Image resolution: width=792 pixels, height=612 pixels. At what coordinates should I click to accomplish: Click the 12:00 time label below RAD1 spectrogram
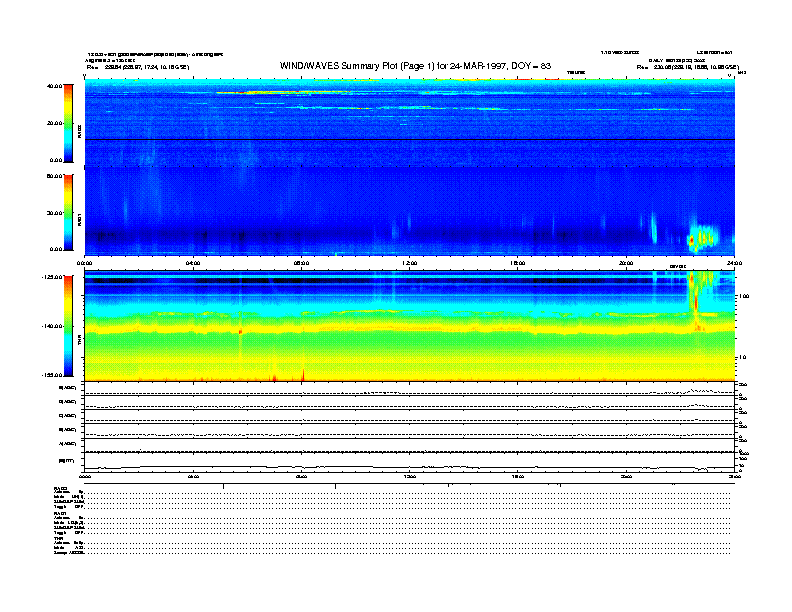pos(410,263)
